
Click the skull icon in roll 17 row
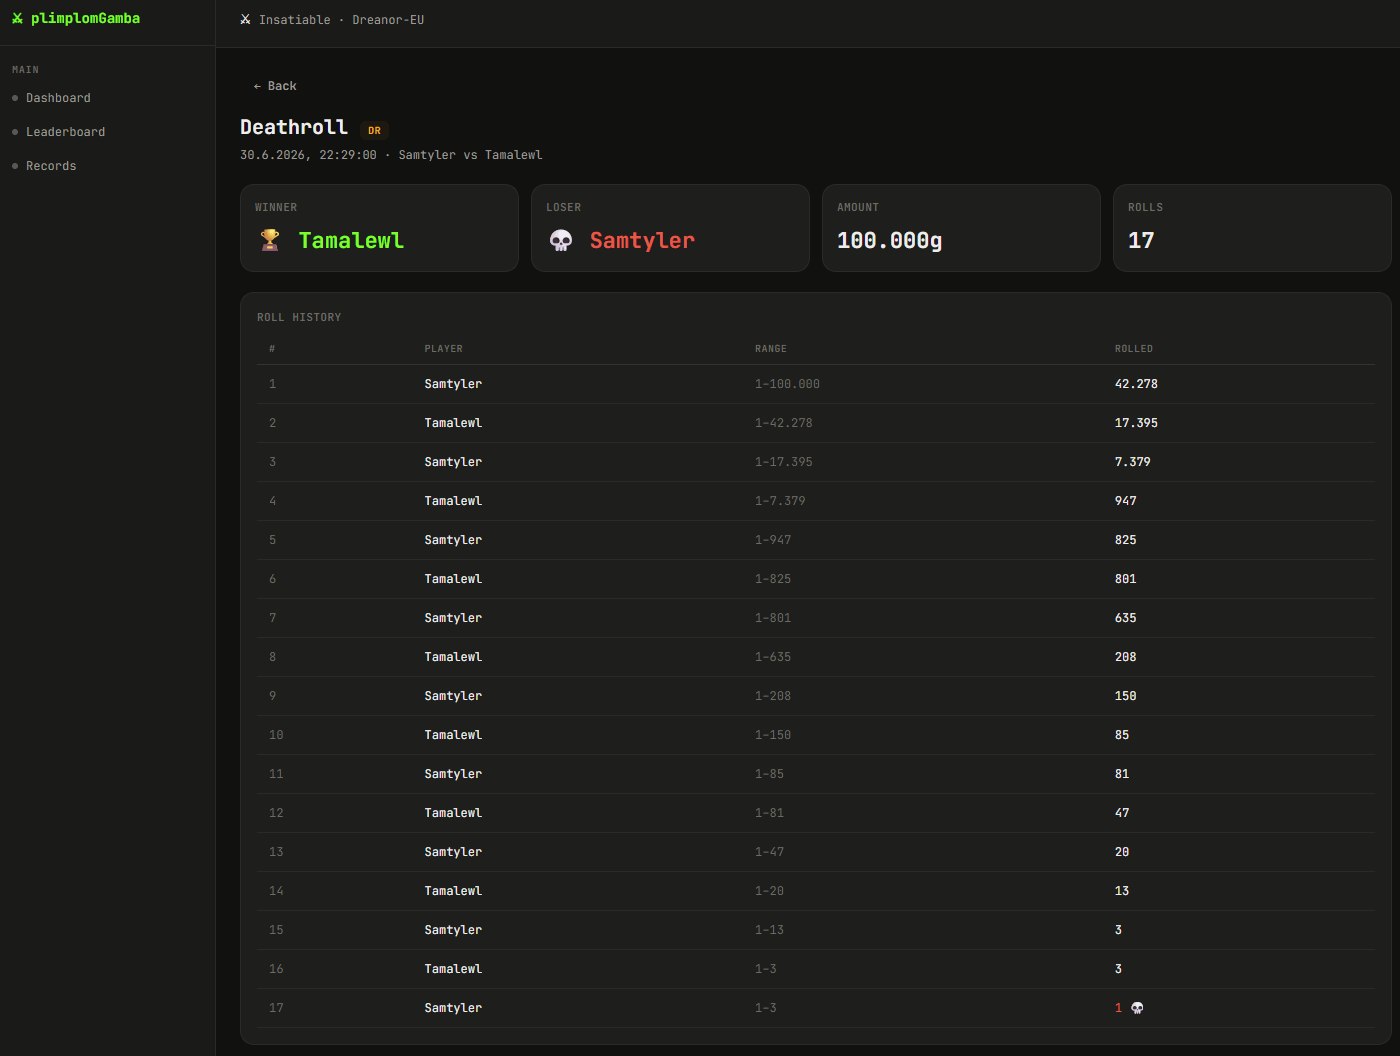point(1137,1008)
